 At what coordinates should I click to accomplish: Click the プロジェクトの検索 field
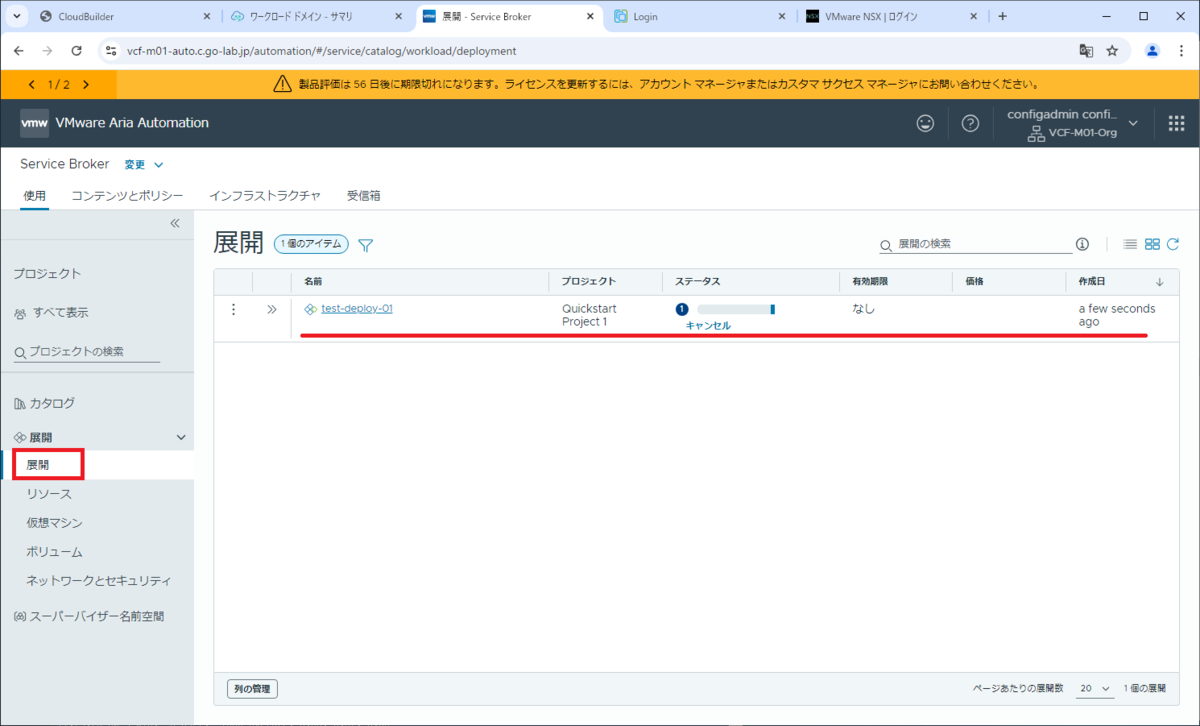point(87,351)
